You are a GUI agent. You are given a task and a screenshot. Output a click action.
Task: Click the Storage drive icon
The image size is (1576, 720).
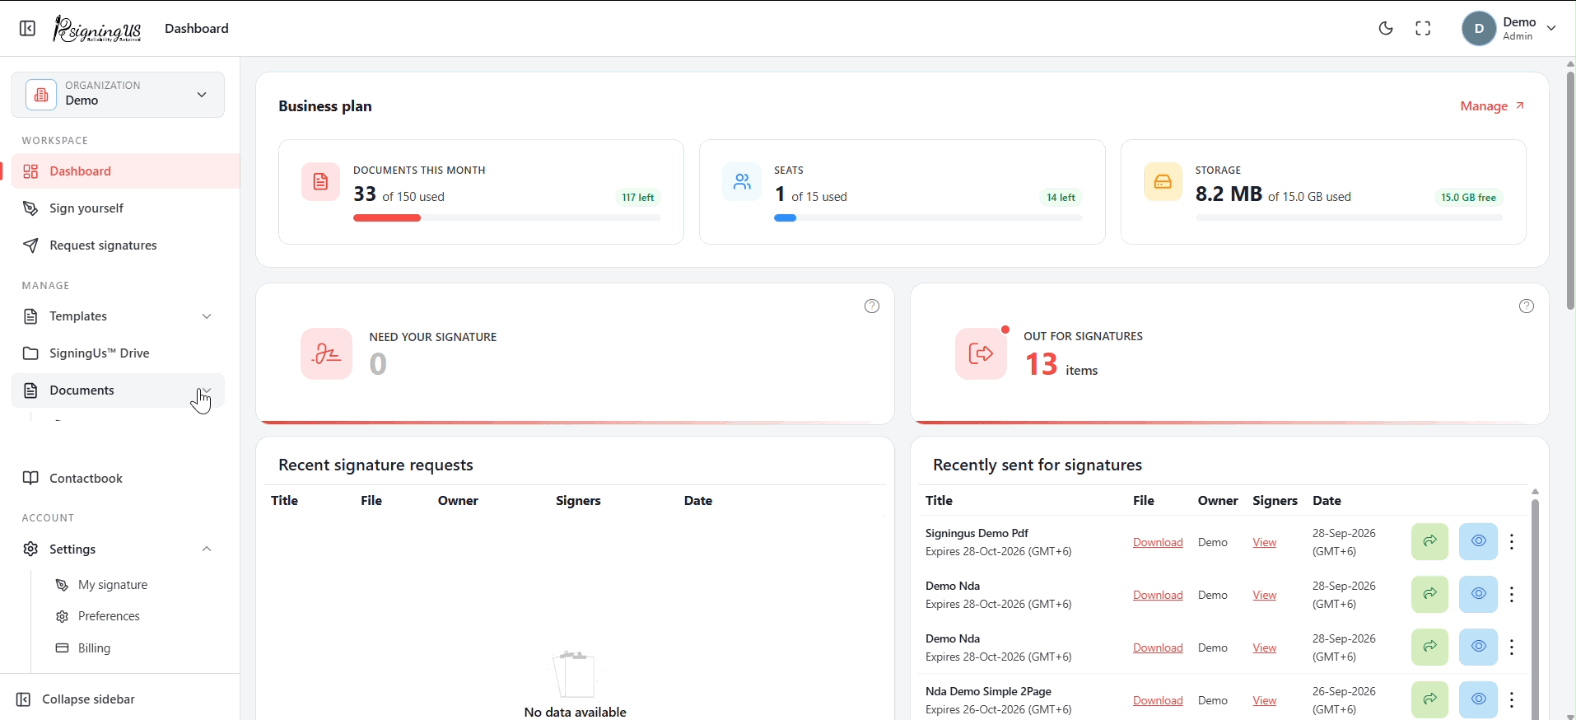tap(1163, 181)
